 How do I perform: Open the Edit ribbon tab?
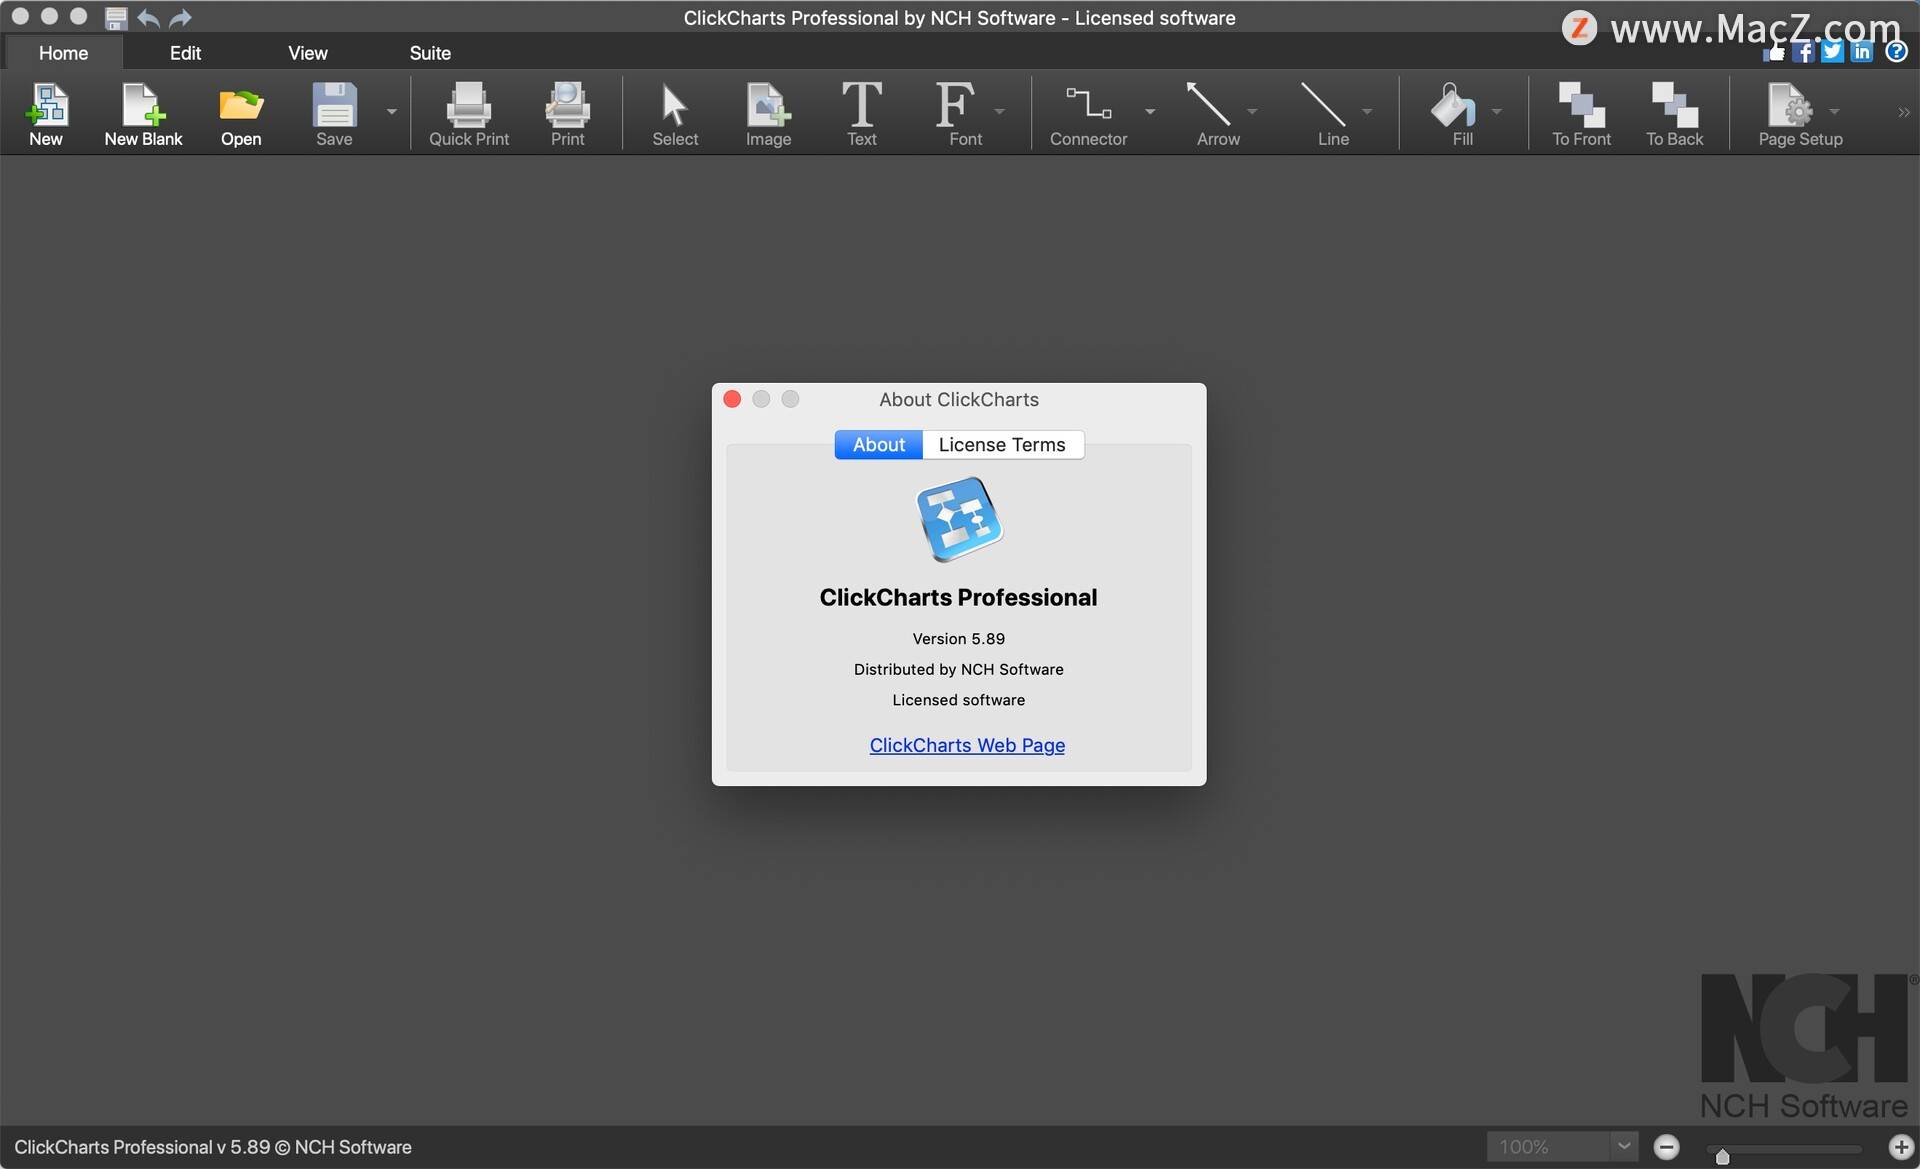click(x=185, y=53)
